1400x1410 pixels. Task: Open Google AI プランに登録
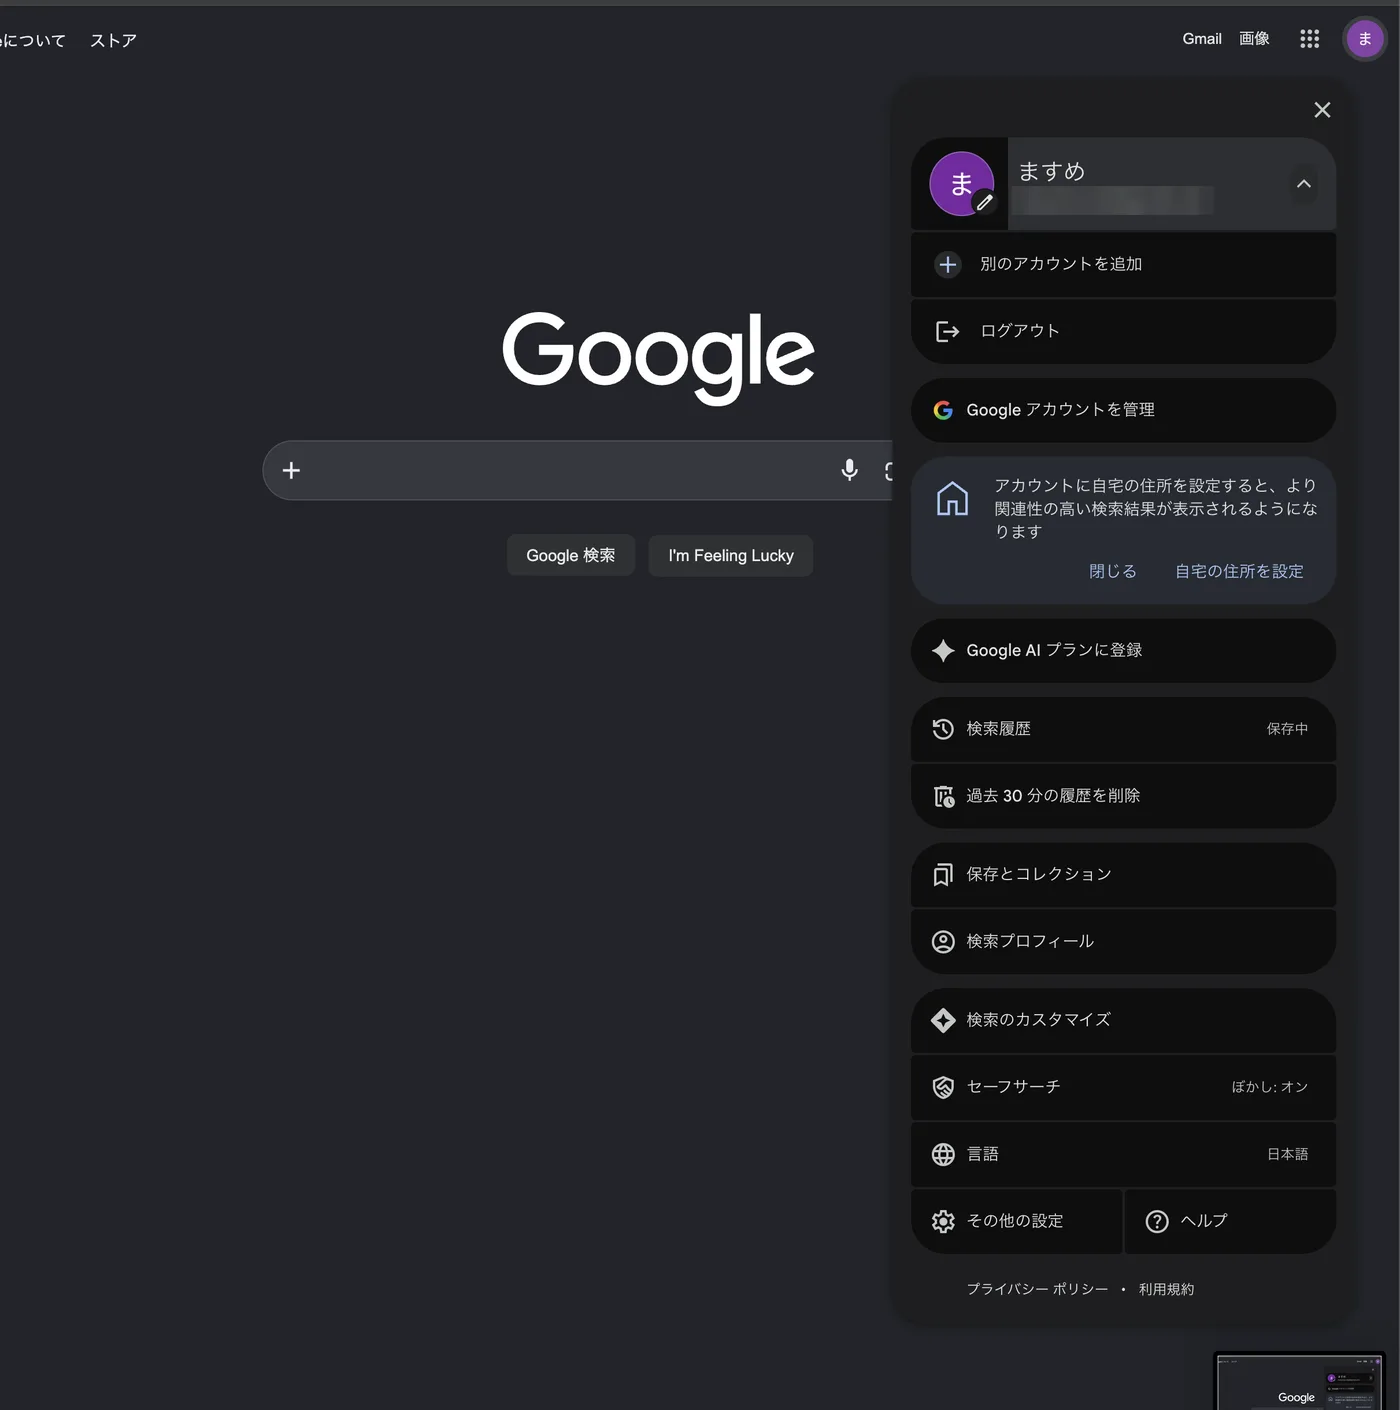(1123, 650)
